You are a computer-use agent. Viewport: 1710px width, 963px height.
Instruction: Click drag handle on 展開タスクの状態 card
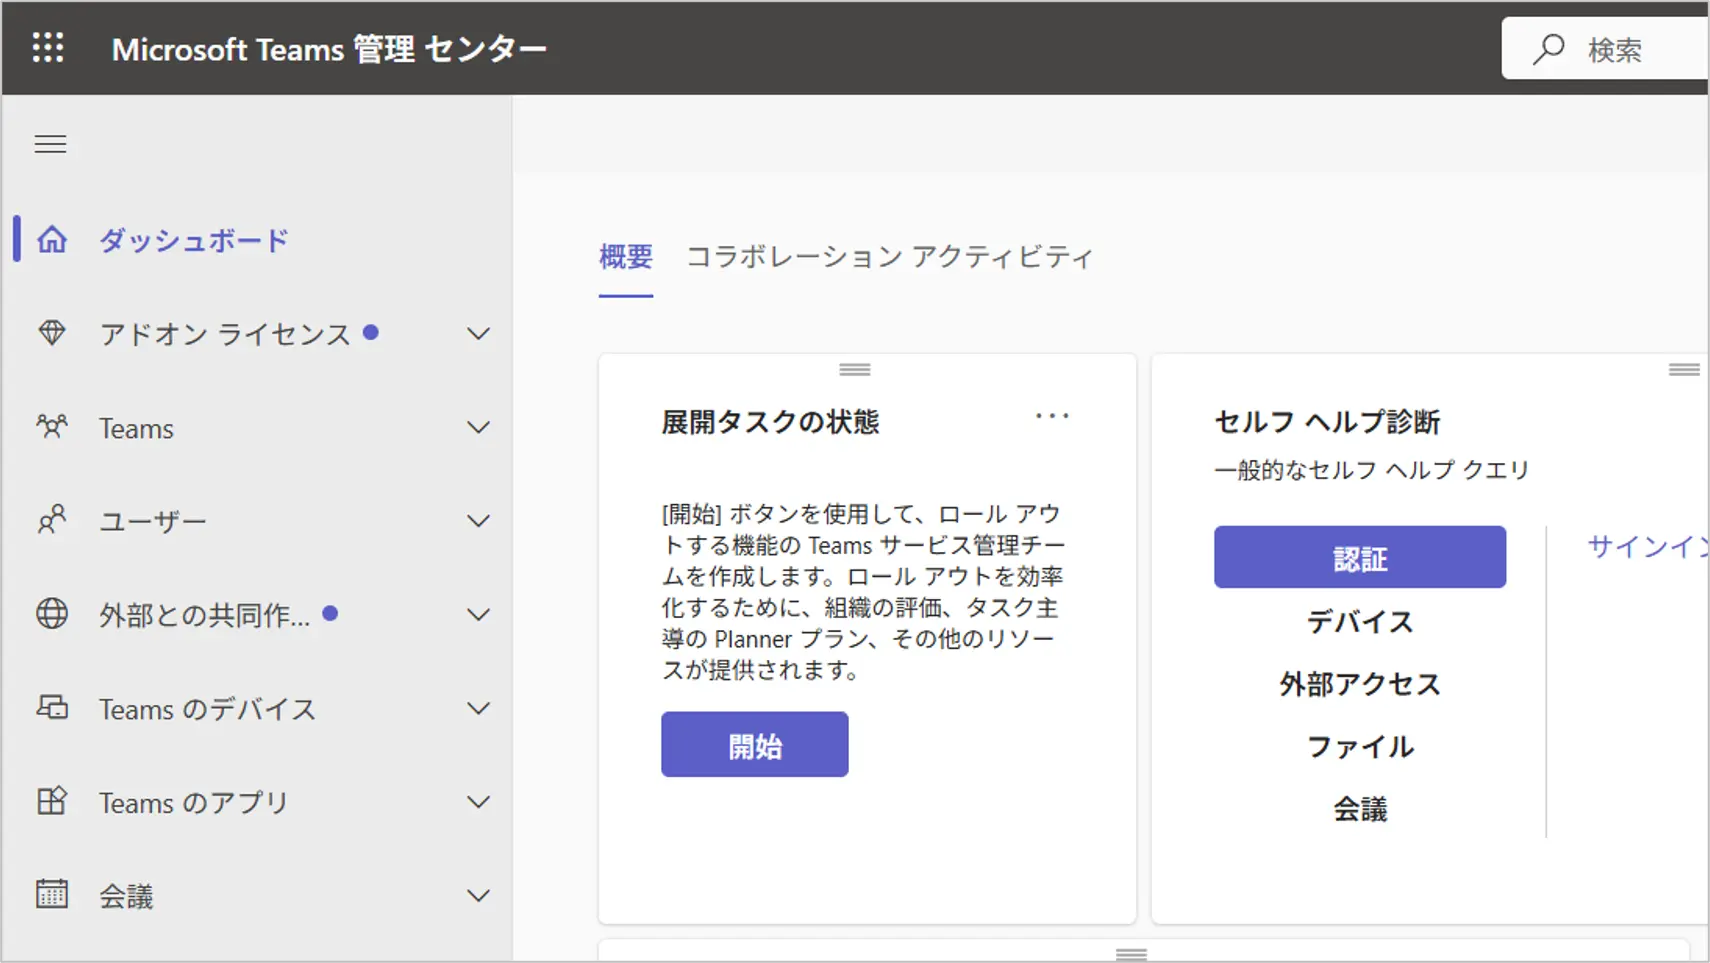tap(854, 370)
